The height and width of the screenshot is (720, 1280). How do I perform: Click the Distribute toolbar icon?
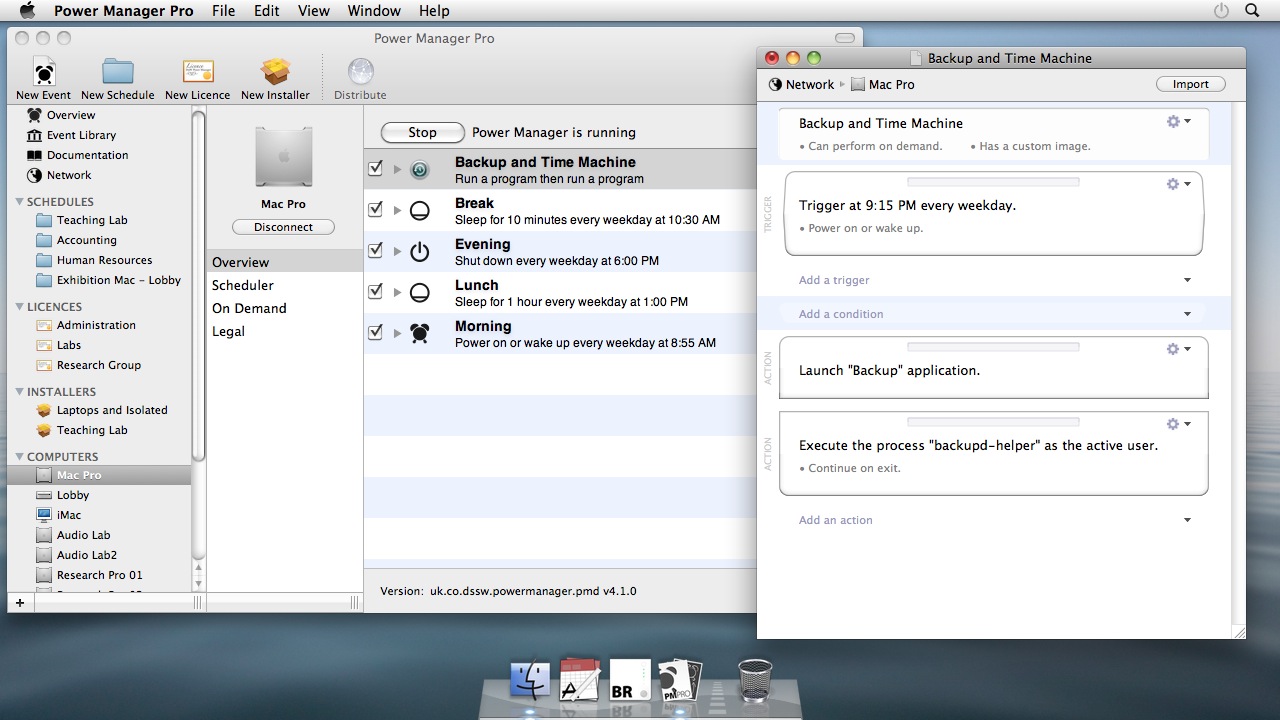click(360, 72)
